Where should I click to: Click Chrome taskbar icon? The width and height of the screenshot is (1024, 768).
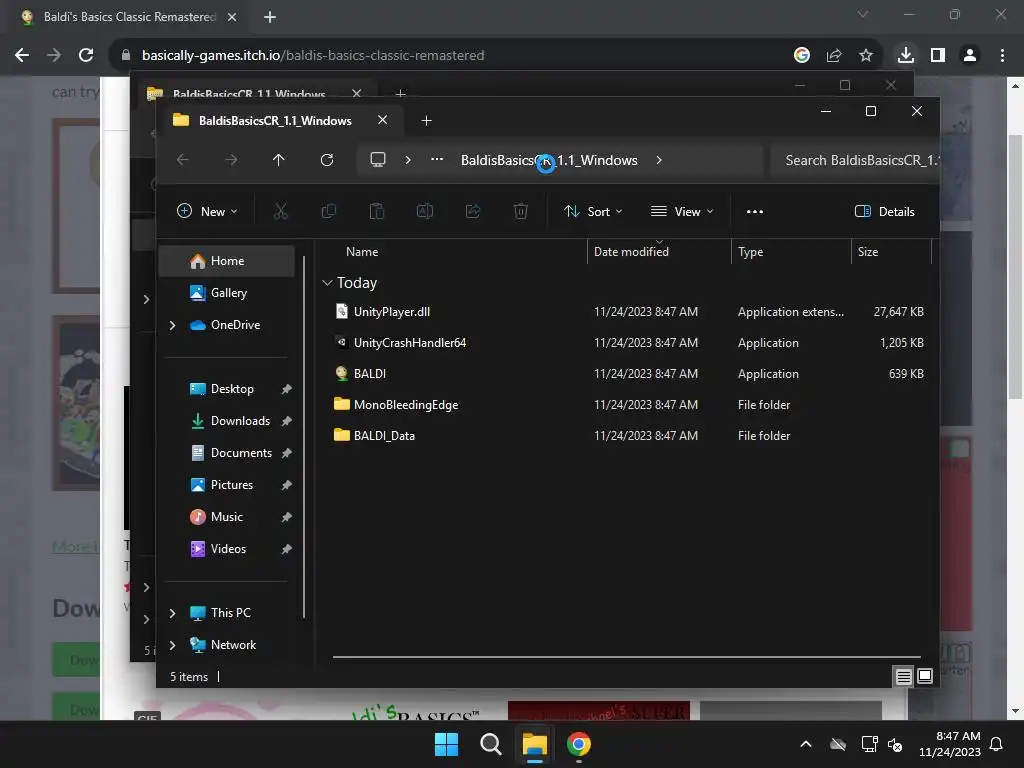[579, 744]
